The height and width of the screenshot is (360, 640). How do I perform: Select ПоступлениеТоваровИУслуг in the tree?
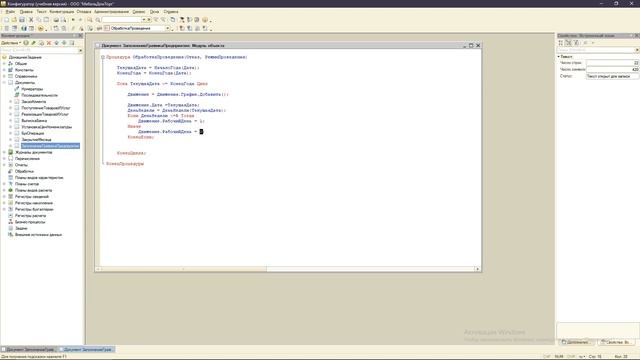(x=46, y=108)
